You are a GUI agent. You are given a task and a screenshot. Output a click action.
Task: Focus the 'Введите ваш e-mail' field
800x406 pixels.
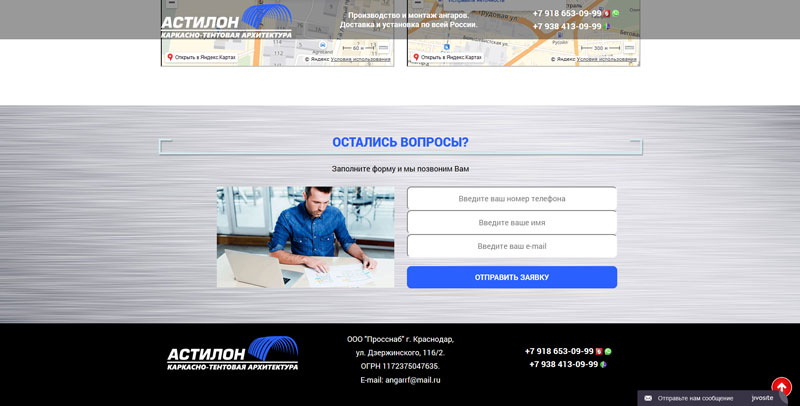[x=512, y=246]
